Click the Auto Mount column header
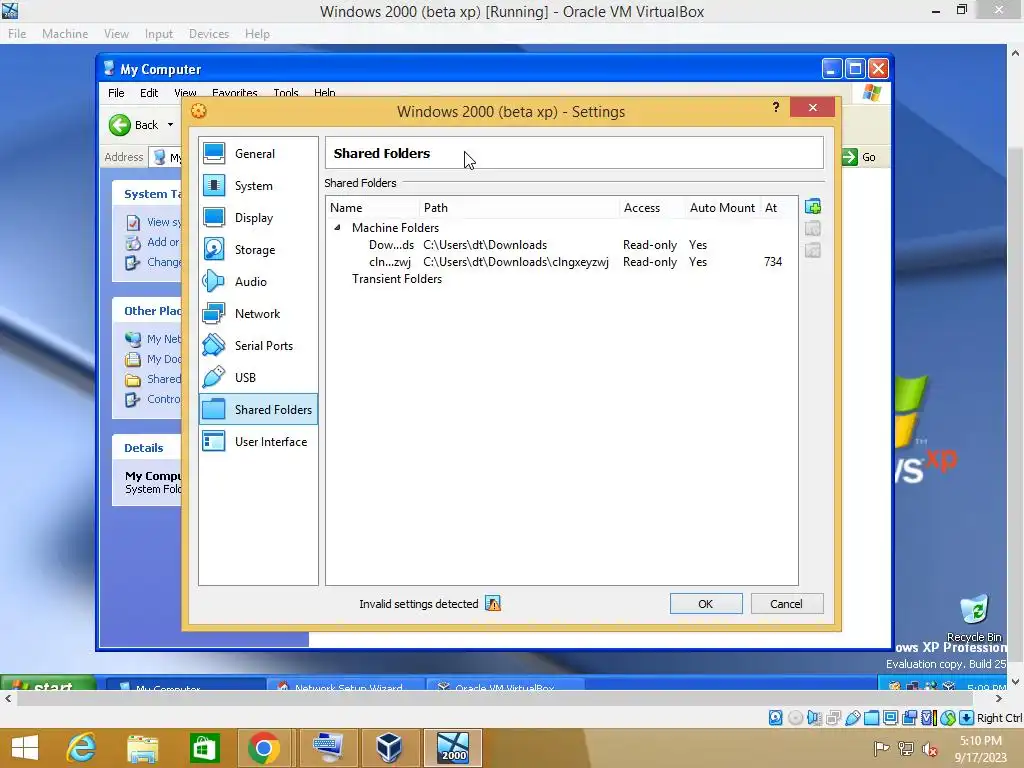This screenshot has height=768, width=1024. pos(722,208)
